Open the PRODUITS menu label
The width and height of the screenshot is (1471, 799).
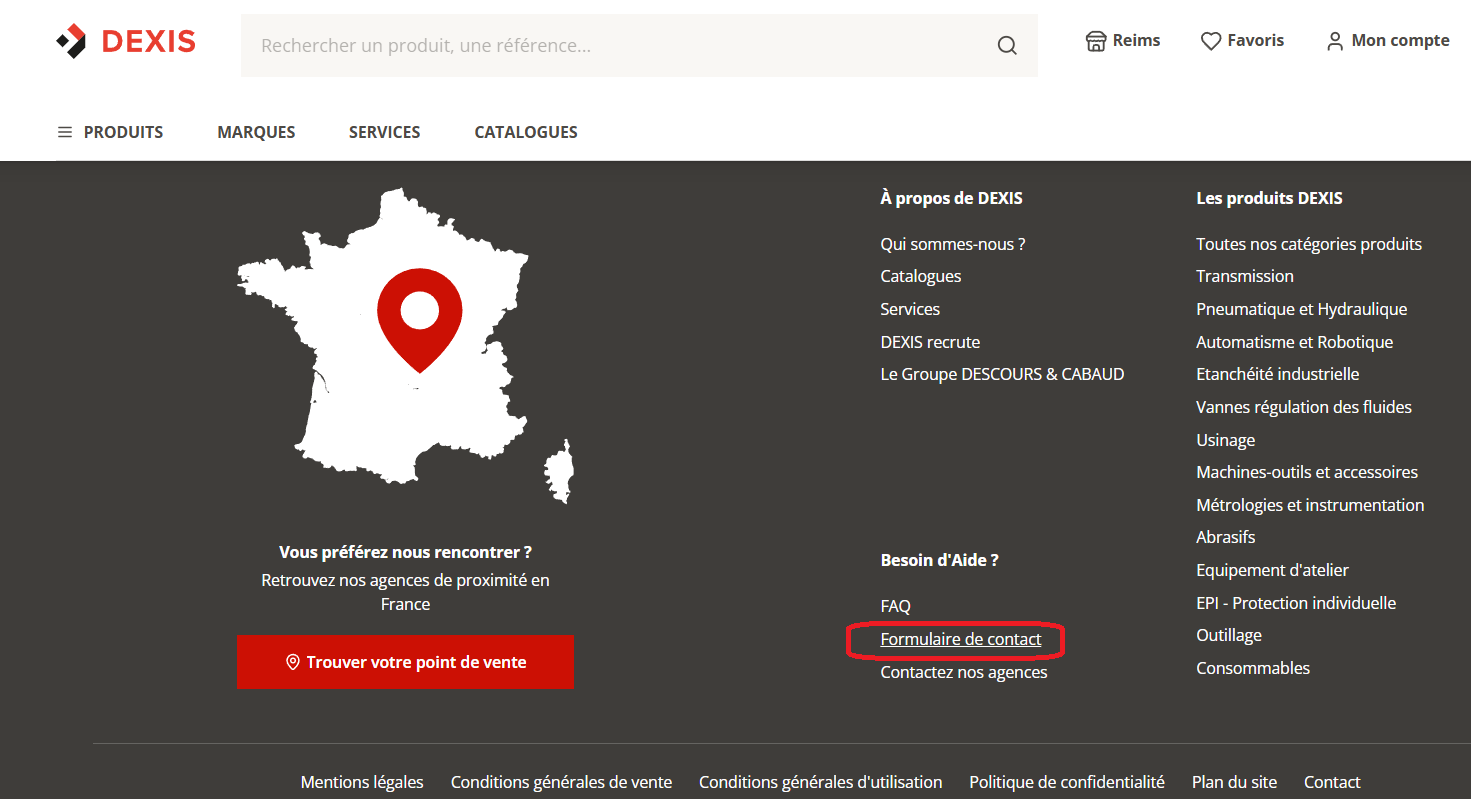pyautogui.click(x=123, y=132)
